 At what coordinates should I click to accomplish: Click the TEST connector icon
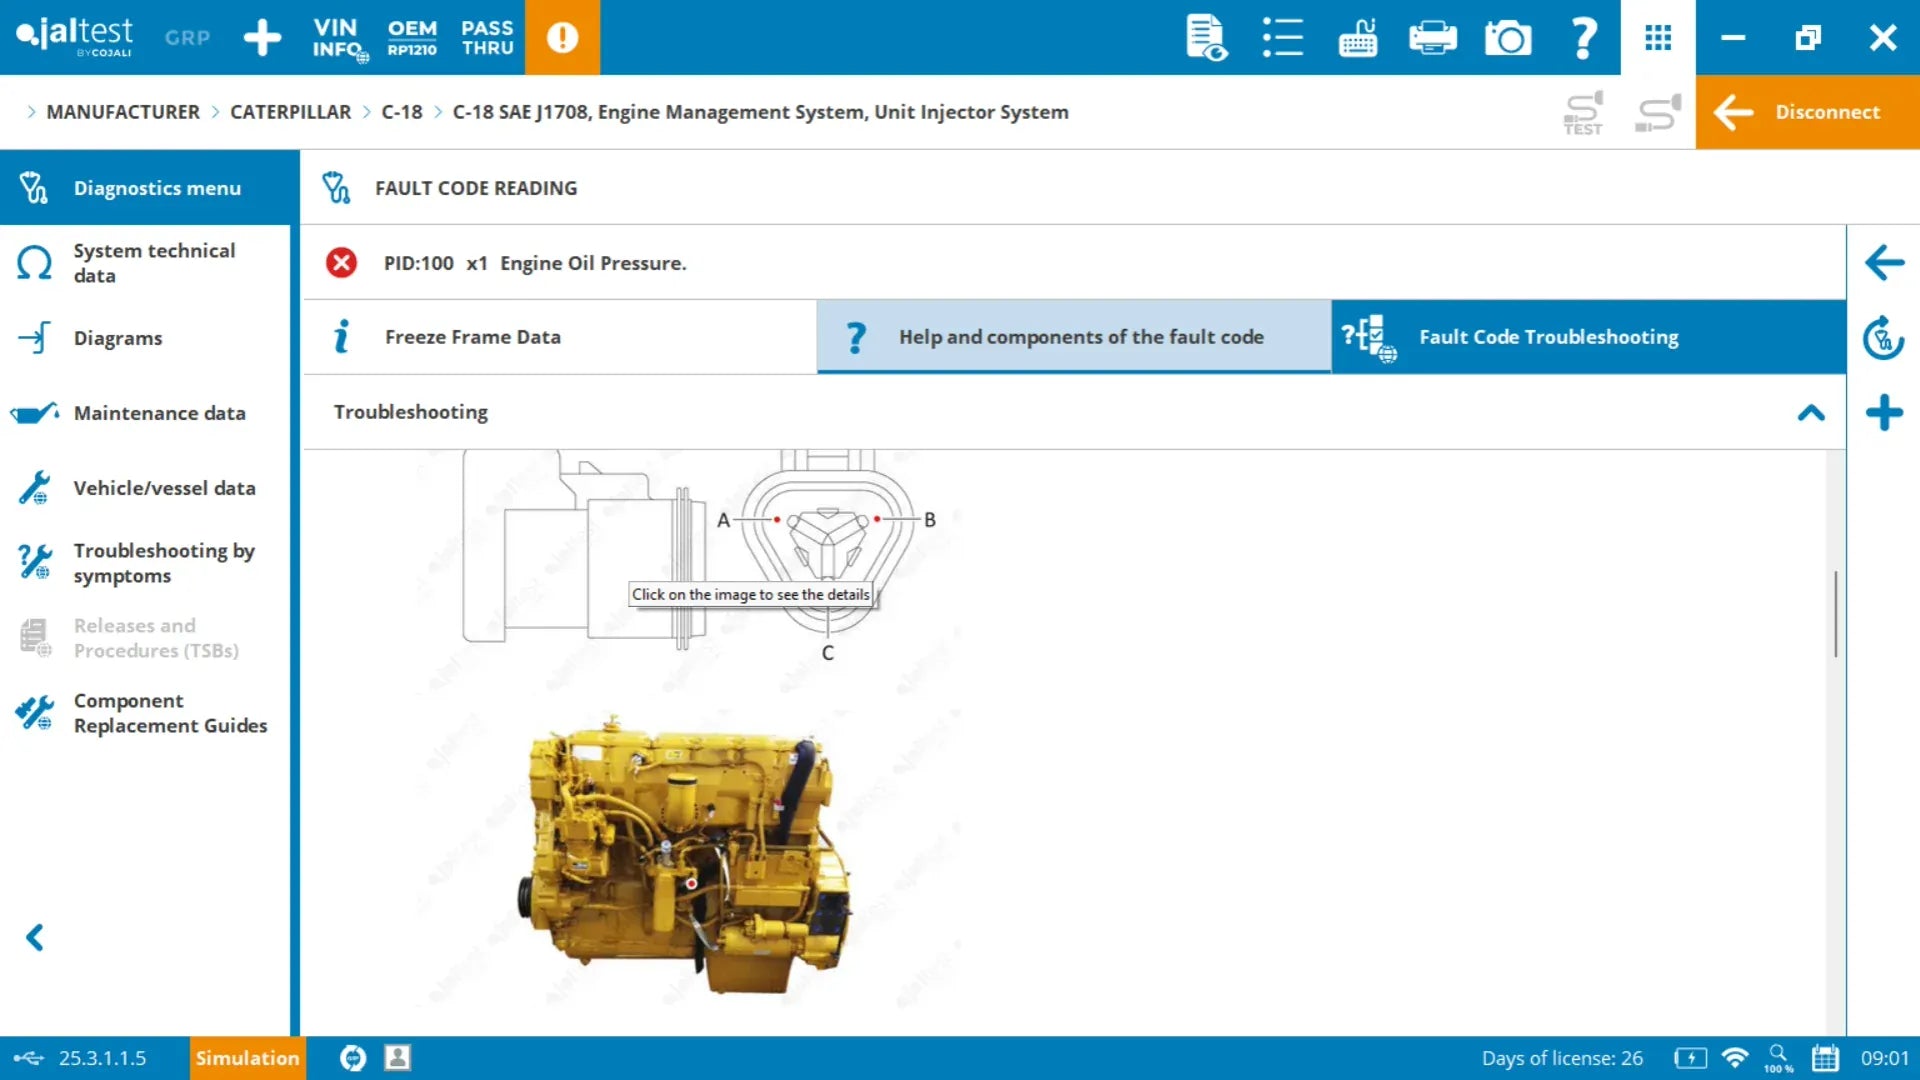pyautogui.click(x=1583, y=112)
